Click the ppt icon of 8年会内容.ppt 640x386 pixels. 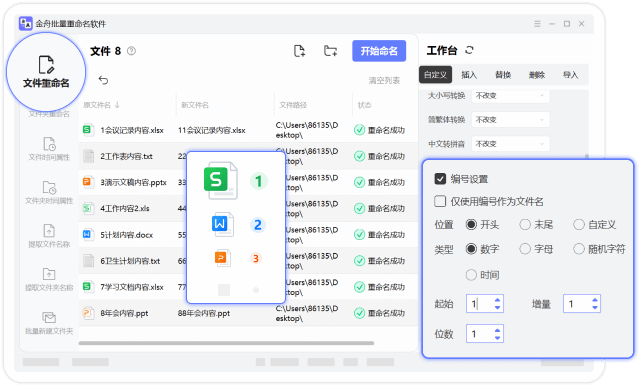coord(88,313)
